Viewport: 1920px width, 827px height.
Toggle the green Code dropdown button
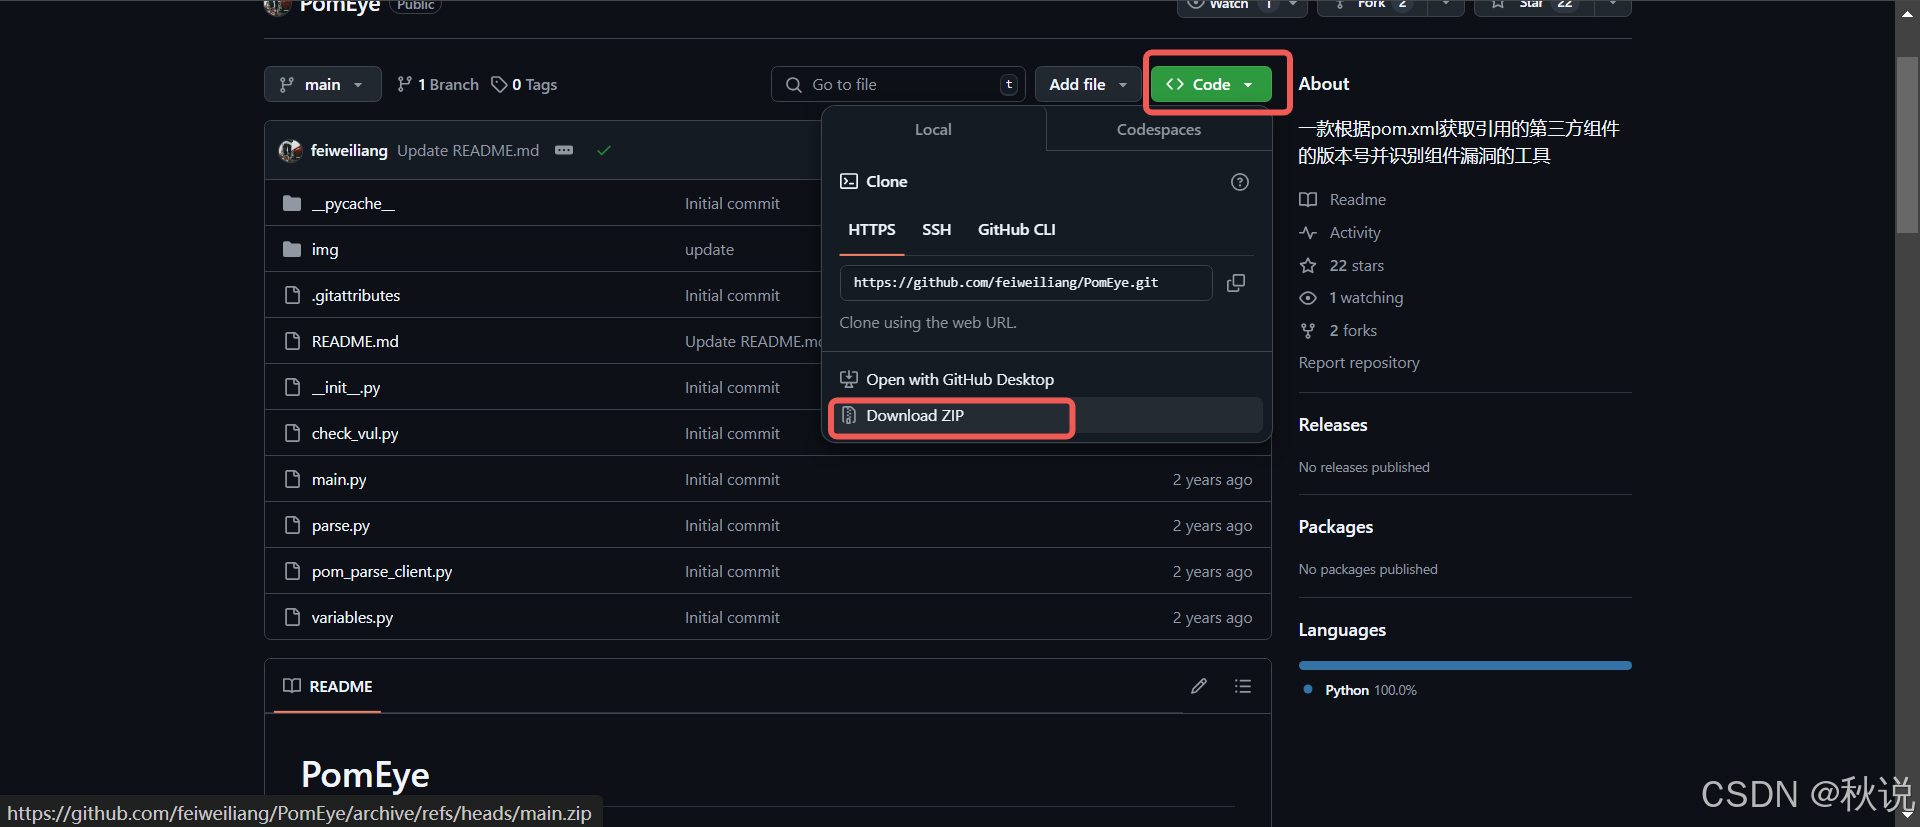tap(1211, 84)
